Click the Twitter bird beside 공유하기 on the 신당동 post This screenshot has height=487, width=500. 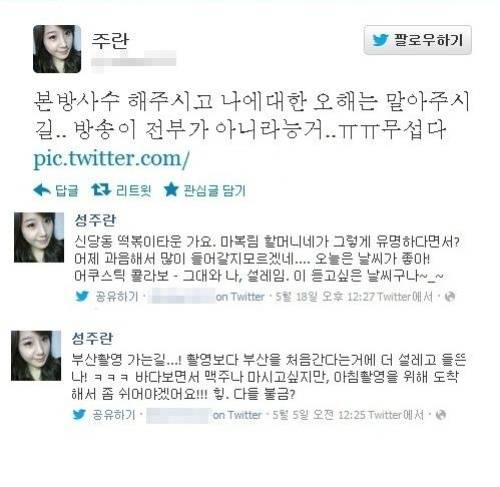(x=82, y=296)
